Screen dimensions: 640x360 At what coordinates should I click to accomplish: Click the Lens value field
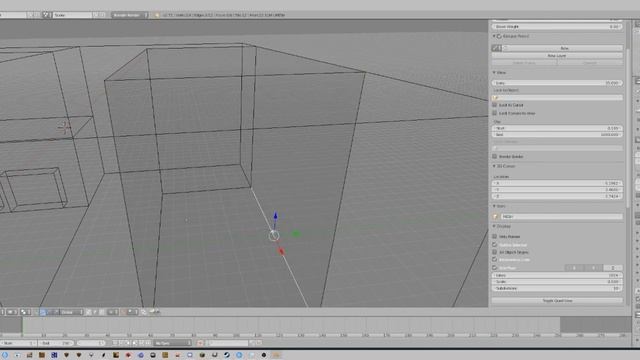[x=557, y=83]
